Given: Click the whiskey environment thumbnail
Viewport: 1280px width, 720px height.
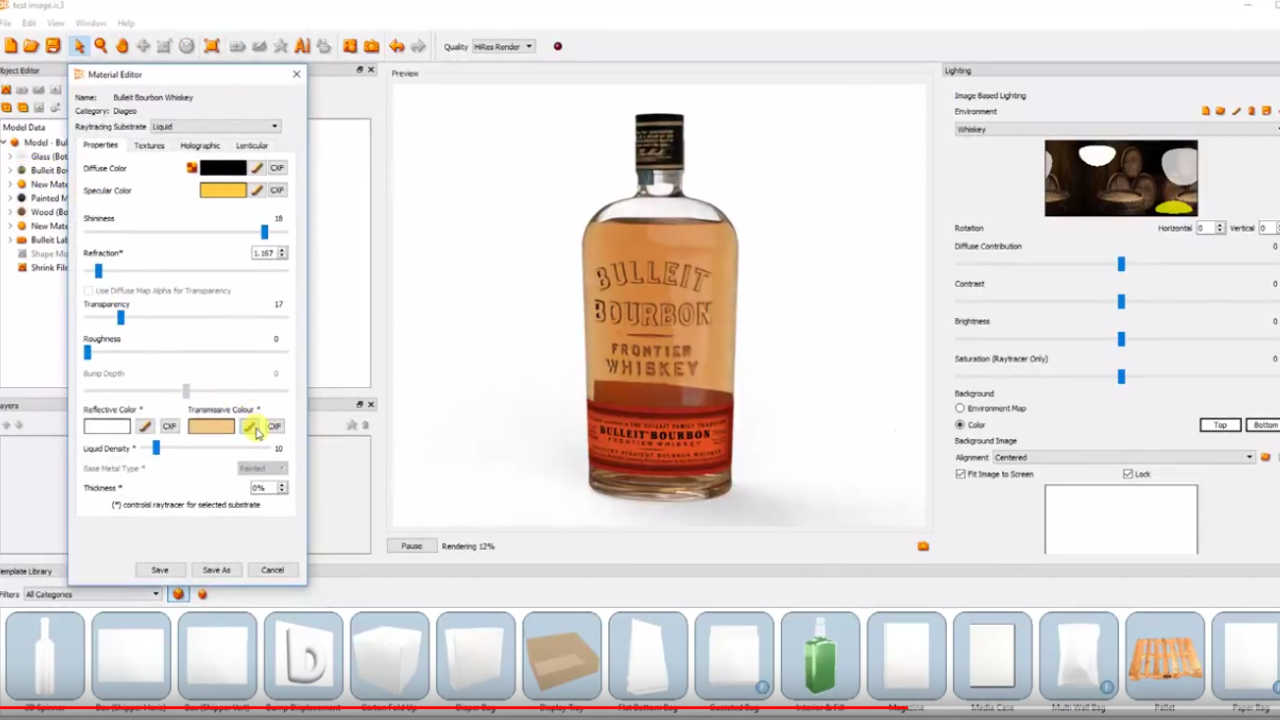Looking at the screenshot, I should pos(1121,178).
